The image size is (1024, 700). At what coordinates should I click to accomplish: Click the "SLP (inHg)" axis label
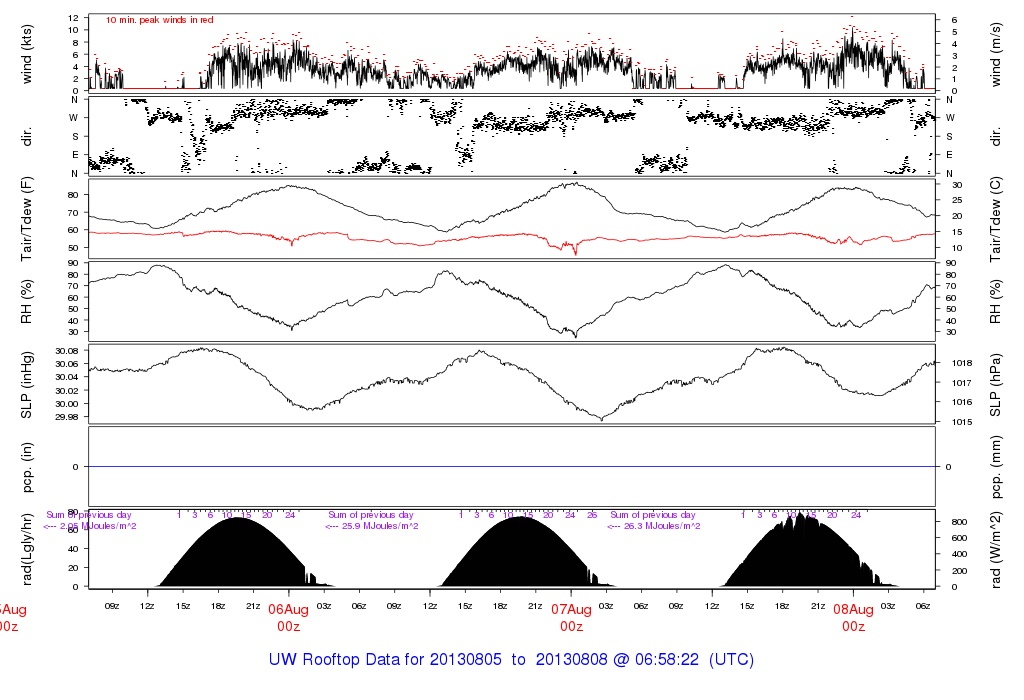[27, 385]
